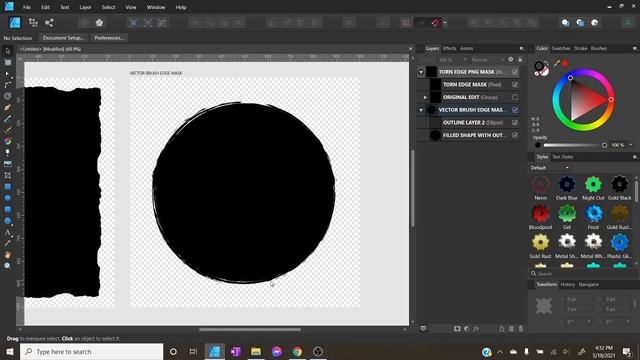Click the eyedropper in Color panel
This screenshot has height=360, width=640.
pos(557,63)
